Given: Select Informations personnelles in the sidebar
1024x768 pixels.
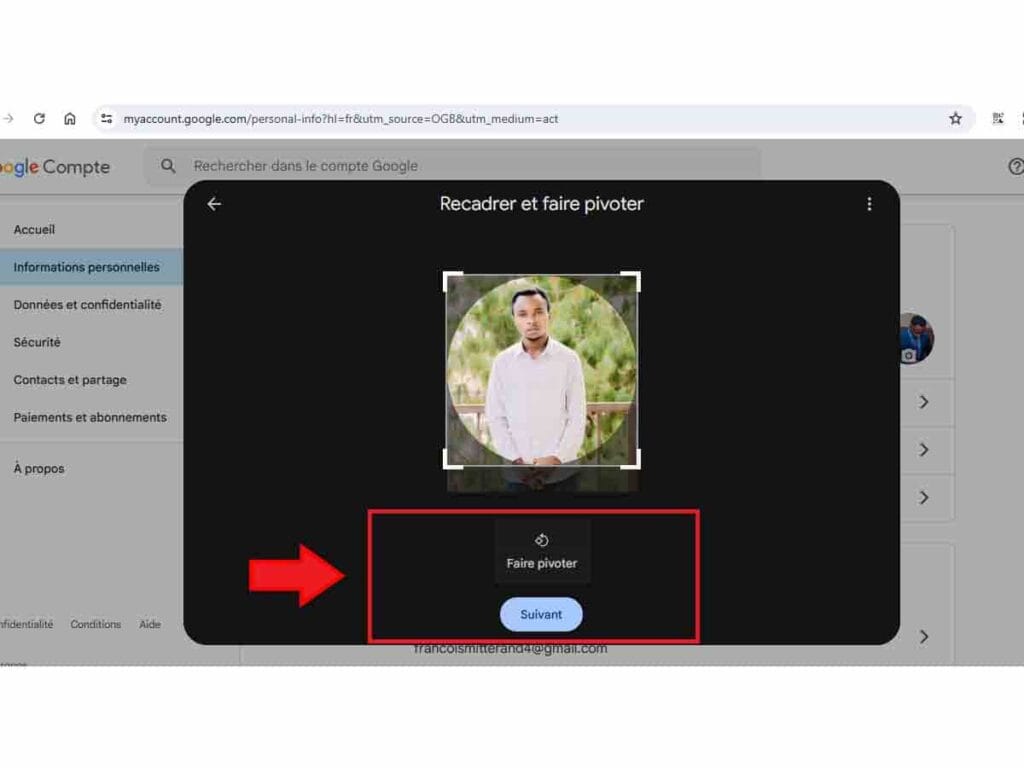Looking at the screenshot, I should pyautogui.click(x=86, y=267).
